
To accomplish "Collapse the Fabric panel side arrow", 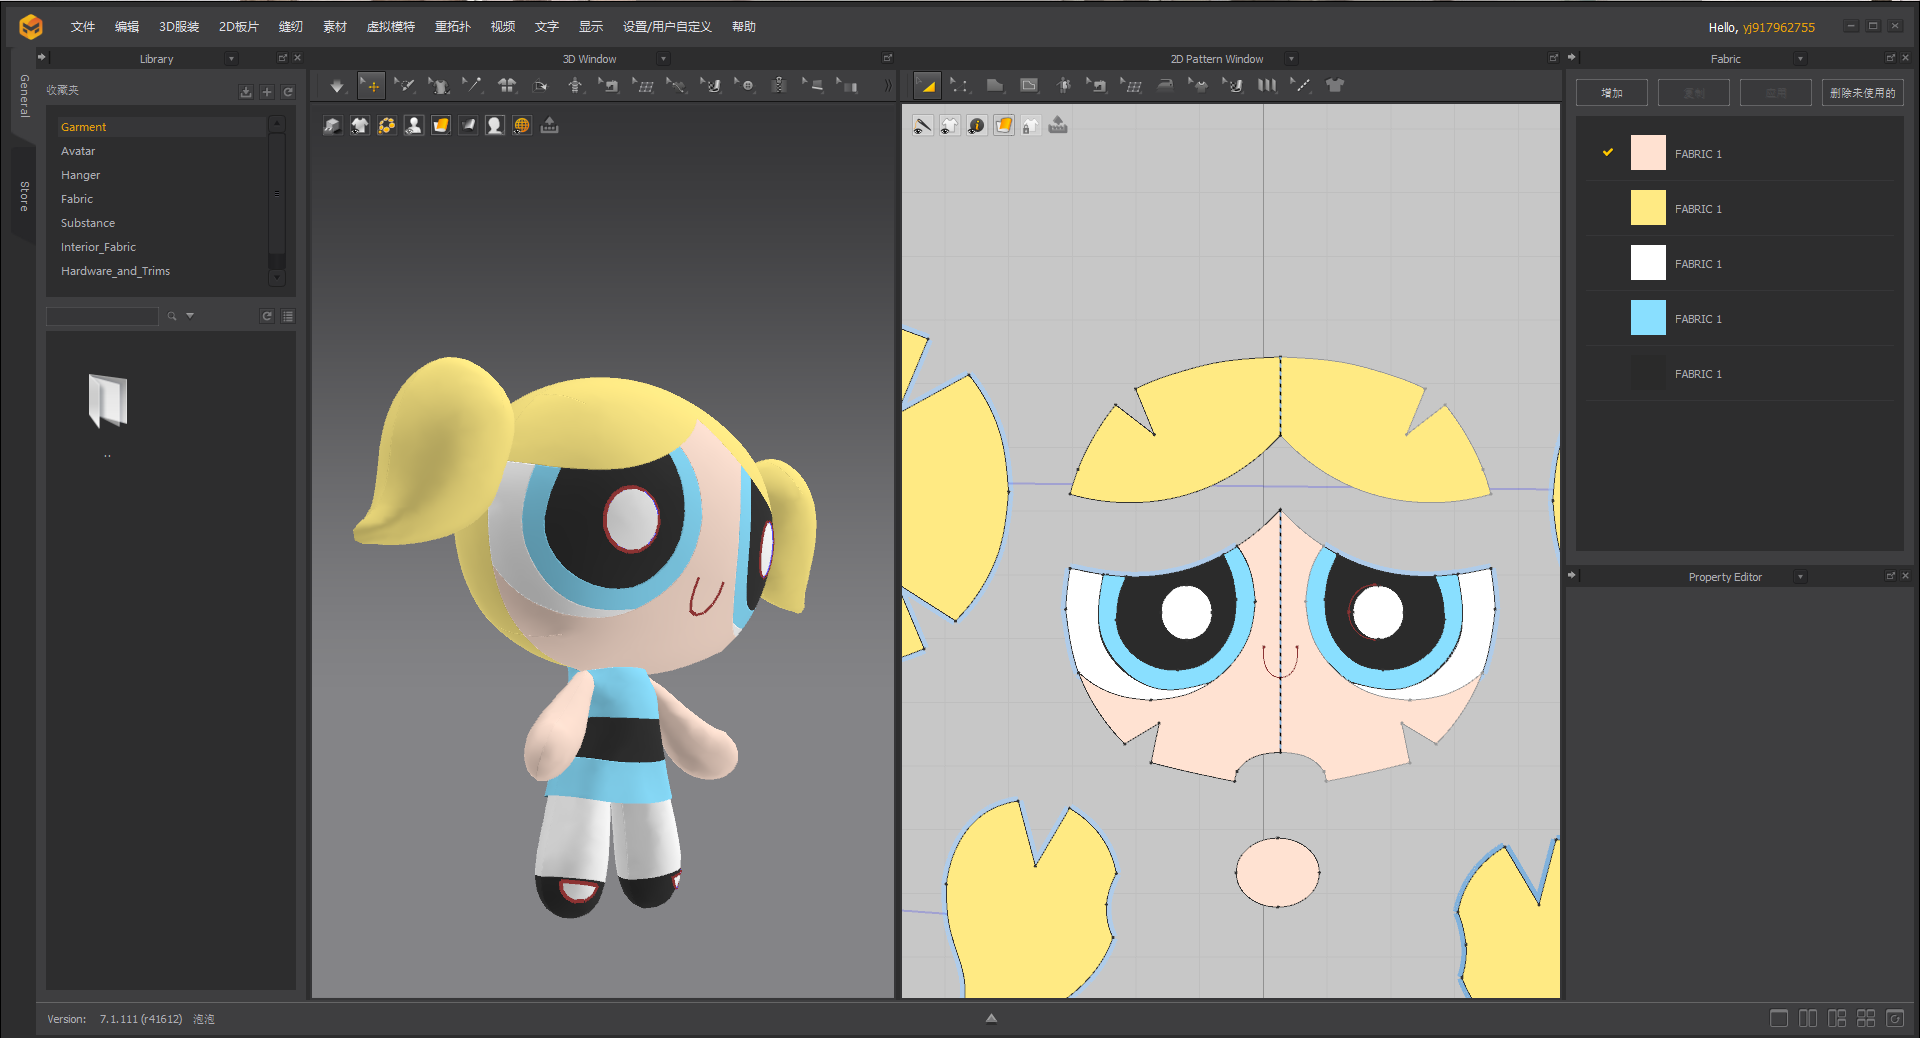I will 1572,57.
